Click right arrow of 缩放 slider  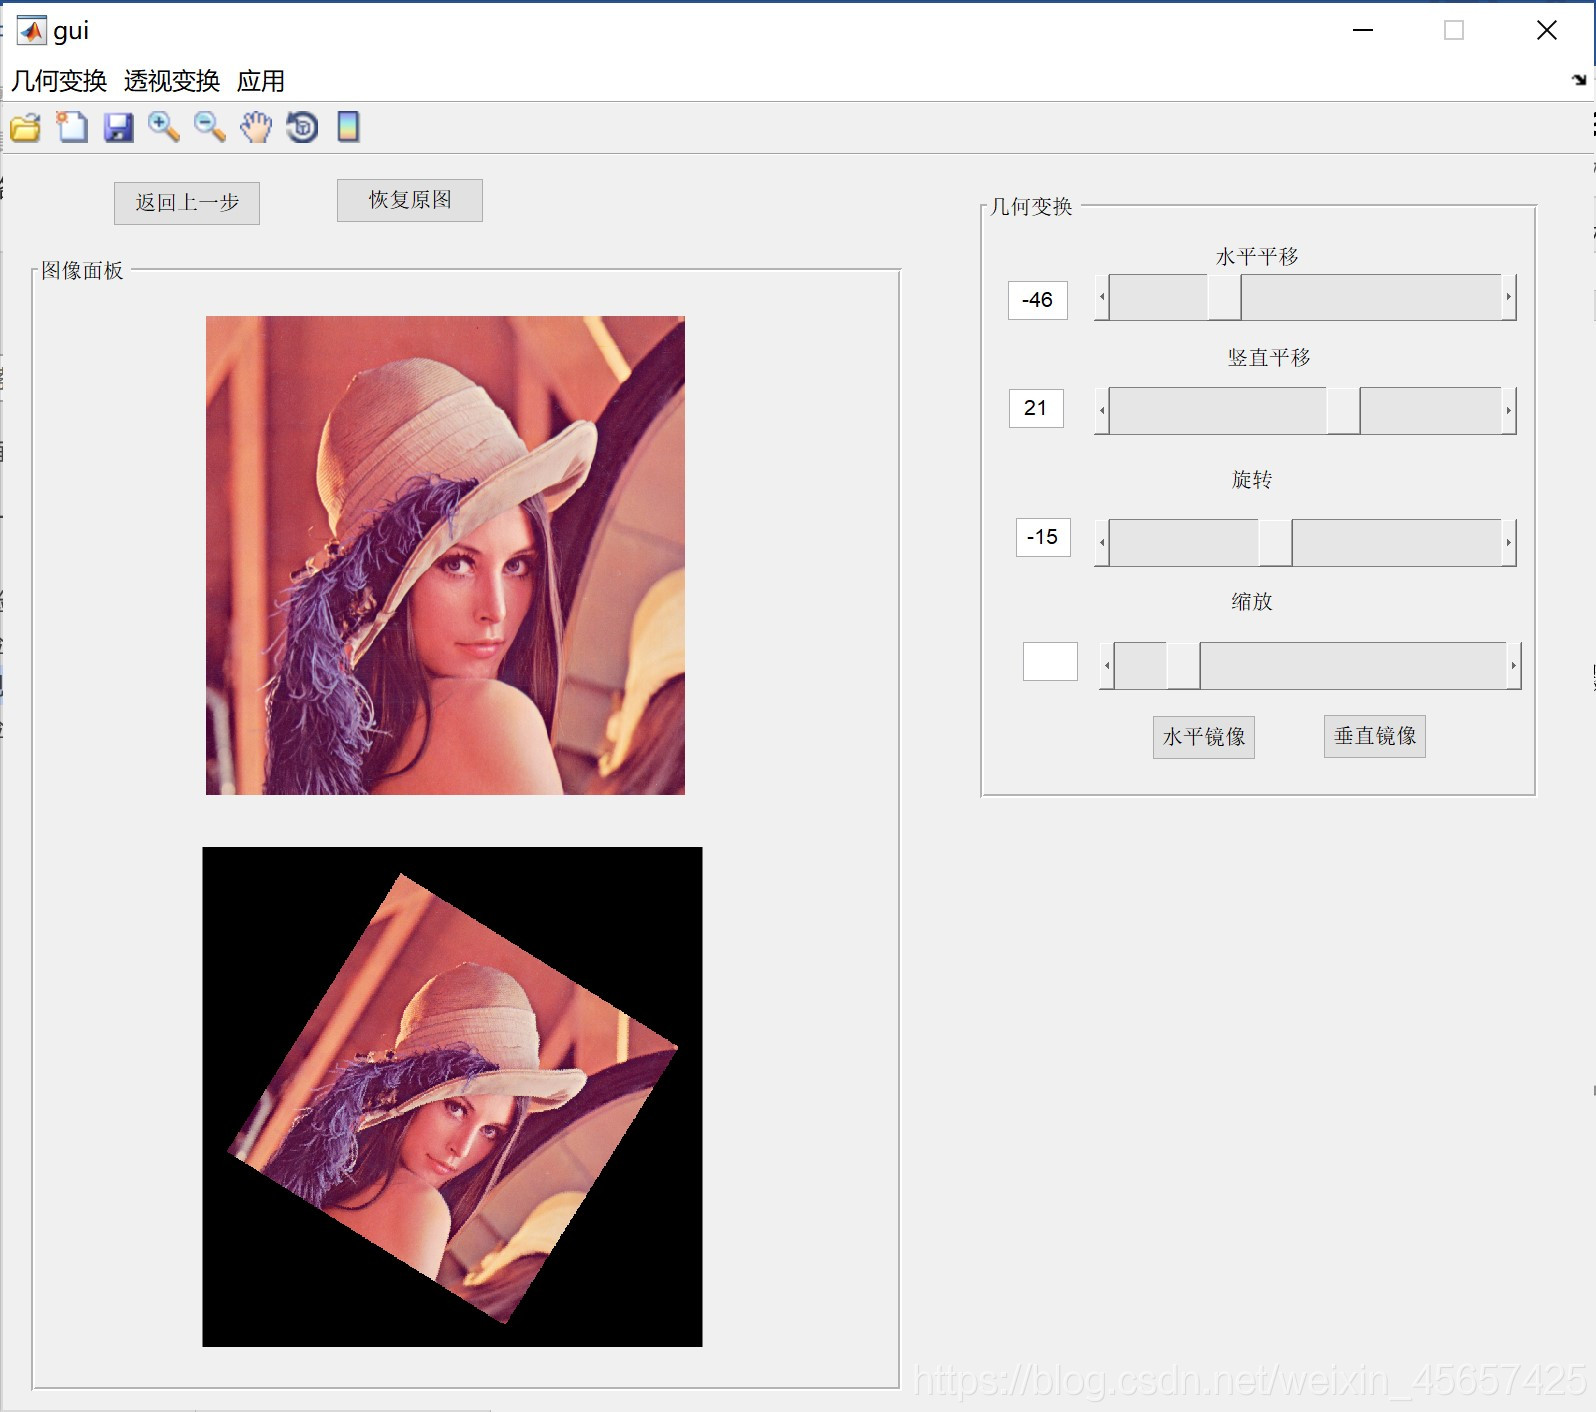click(x=1514, y=666)
